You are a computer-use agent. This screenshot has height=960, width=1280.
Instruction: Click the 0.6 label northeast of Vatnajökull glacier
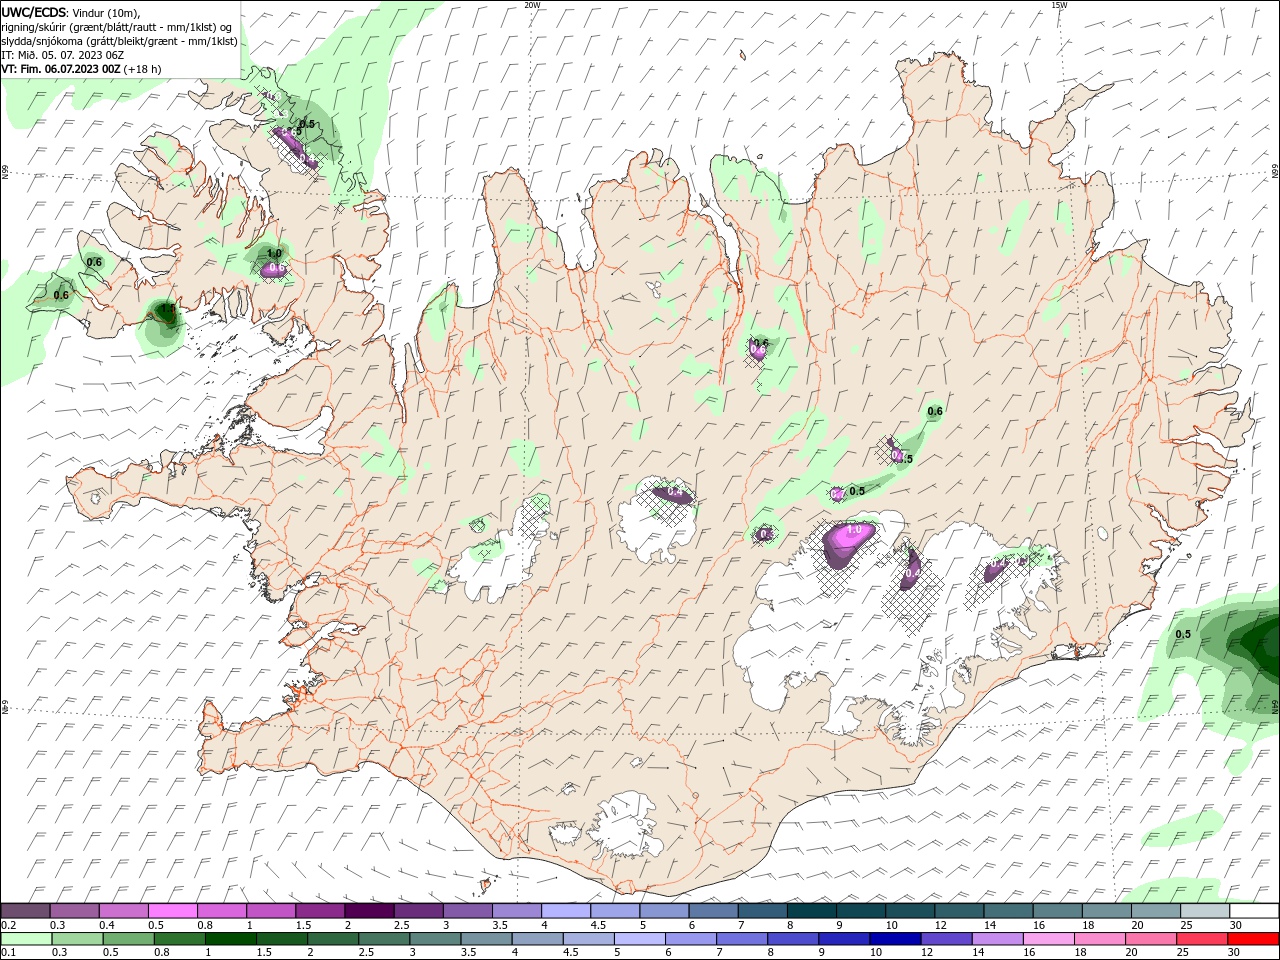935,411
